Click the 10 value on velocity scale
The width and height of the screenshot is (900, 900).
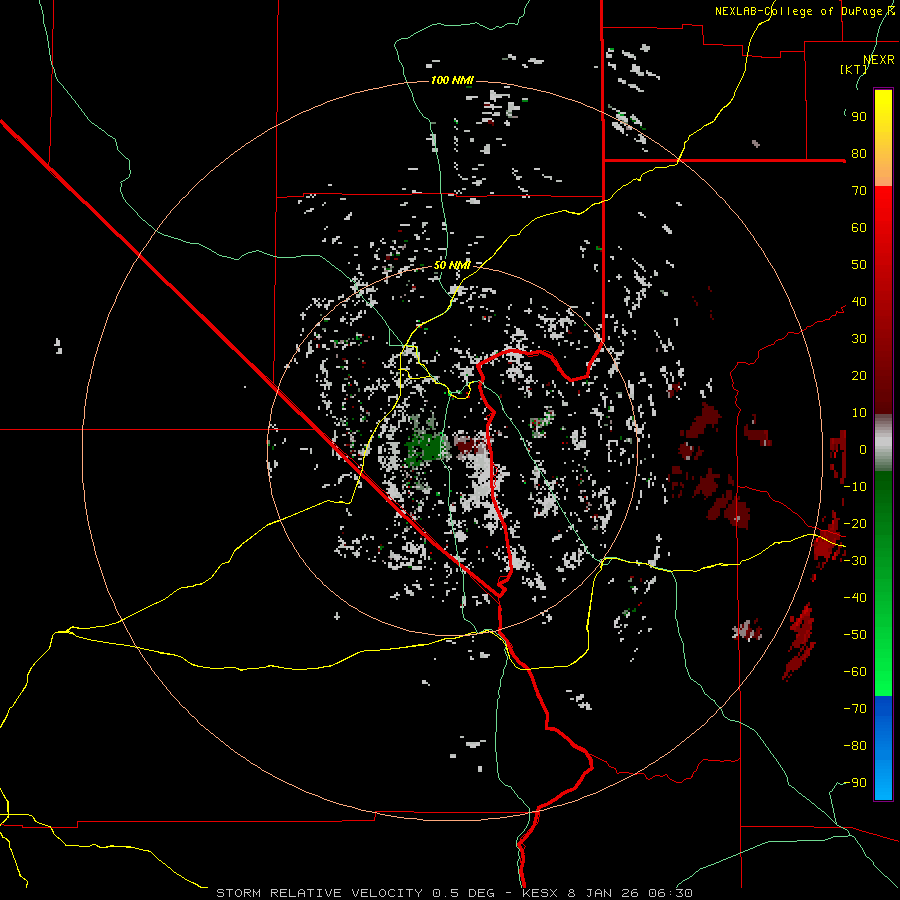859,413
